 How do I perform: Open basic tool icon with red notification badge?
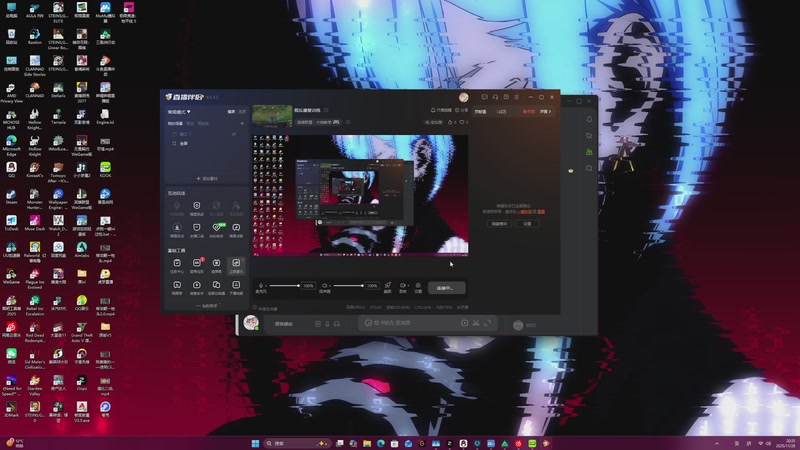[x=196, y=265]
